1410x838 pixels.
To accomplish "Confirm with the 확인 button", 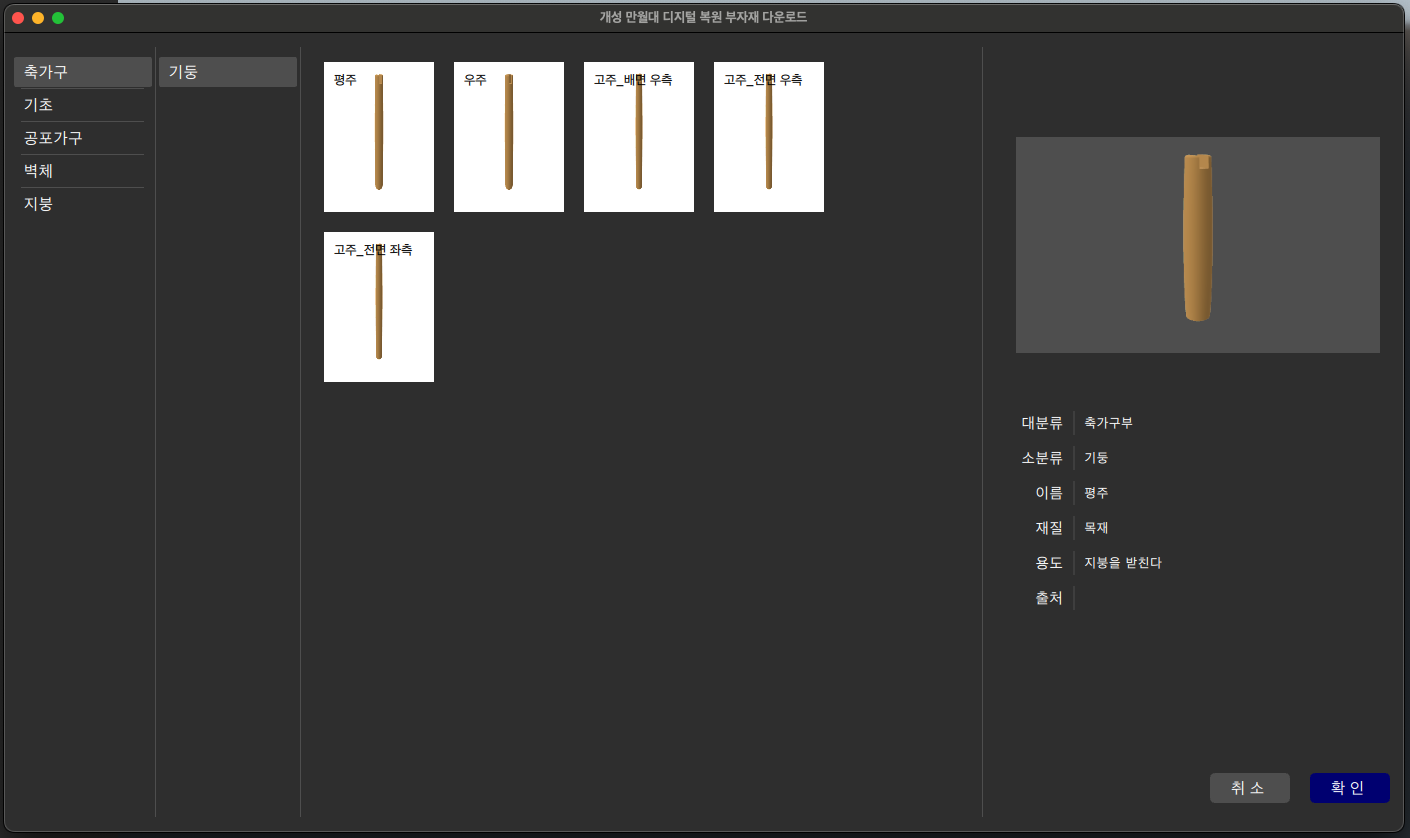I will 1349,788.
